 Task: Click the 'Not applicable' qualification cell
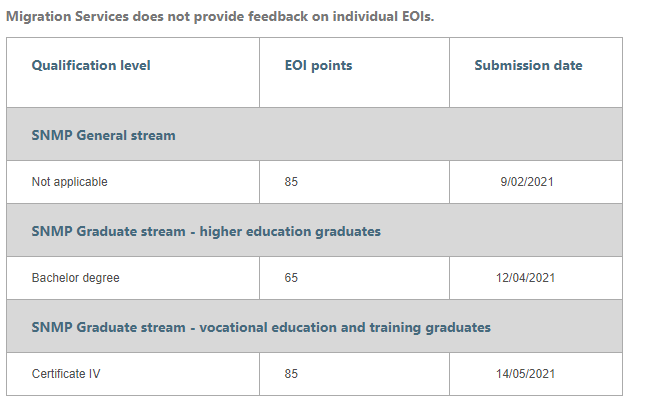click(69, 182)
